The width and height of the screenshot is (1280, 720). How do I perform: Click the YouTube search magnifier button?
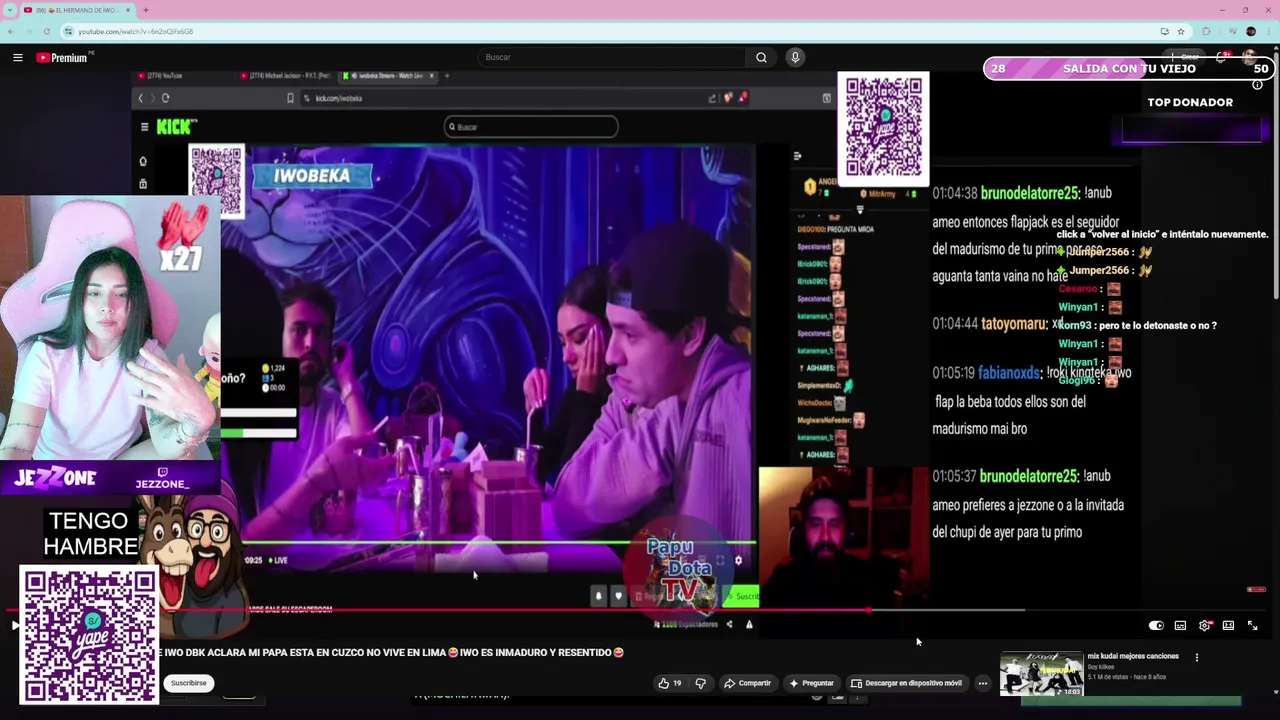[x=761, y=58]
